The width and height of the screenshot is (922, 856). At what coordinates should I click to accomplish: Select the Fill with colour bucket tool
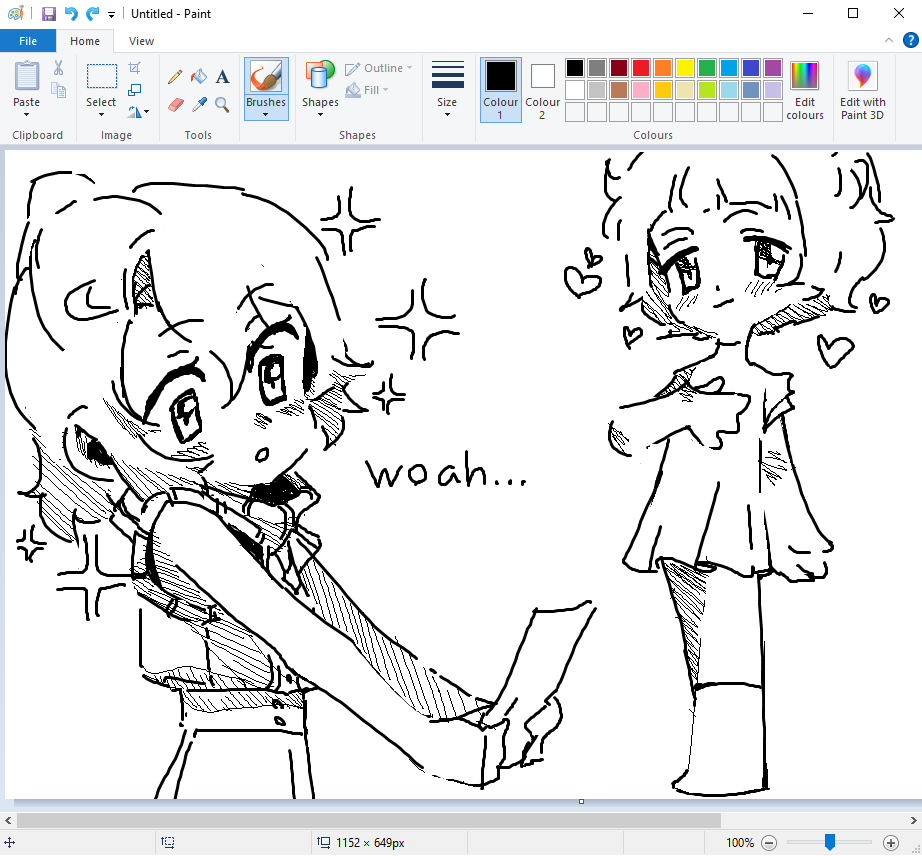(199, 76)
